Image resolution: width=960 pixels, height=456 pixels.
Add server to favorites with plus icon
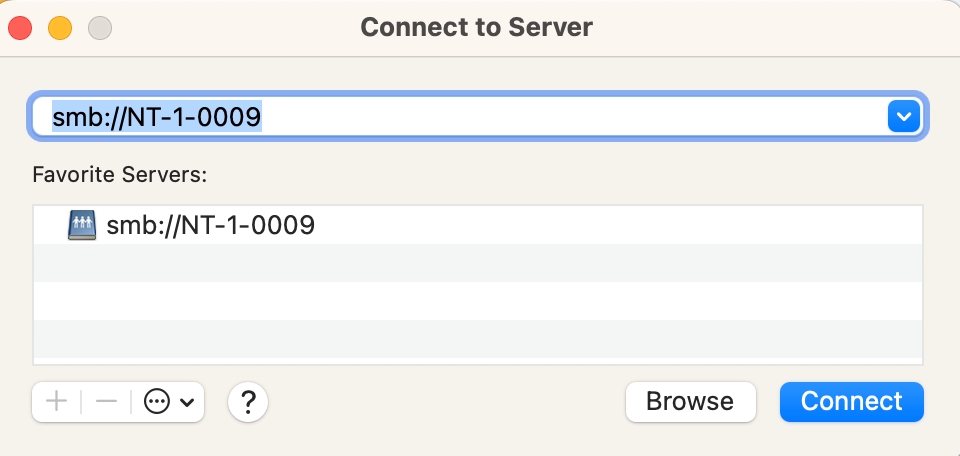point(57,402)
